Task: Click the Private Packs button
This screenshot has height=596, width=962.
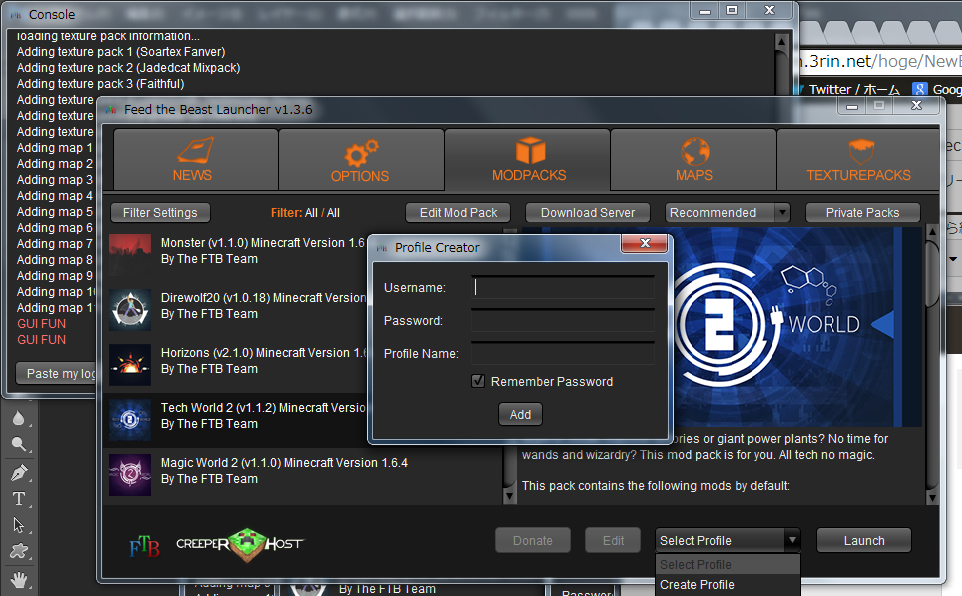Action: click(862, 213)
